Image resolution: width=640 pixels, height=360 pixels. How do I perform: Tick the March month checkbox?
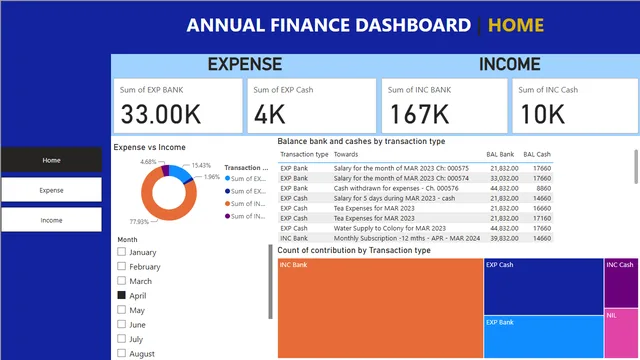pyautogui.click(x=121, y=280)
